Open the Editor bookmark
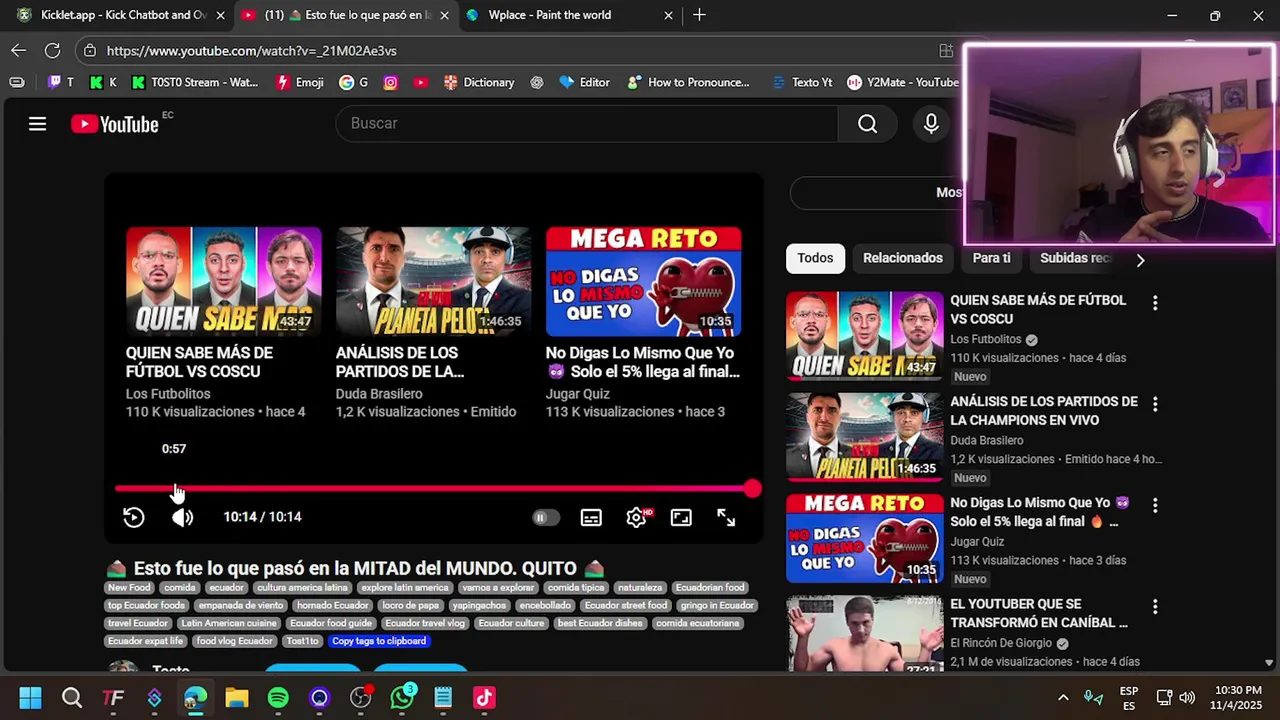Image resolution: width=1280 pixels, height=720 pixels. [584, 82]
